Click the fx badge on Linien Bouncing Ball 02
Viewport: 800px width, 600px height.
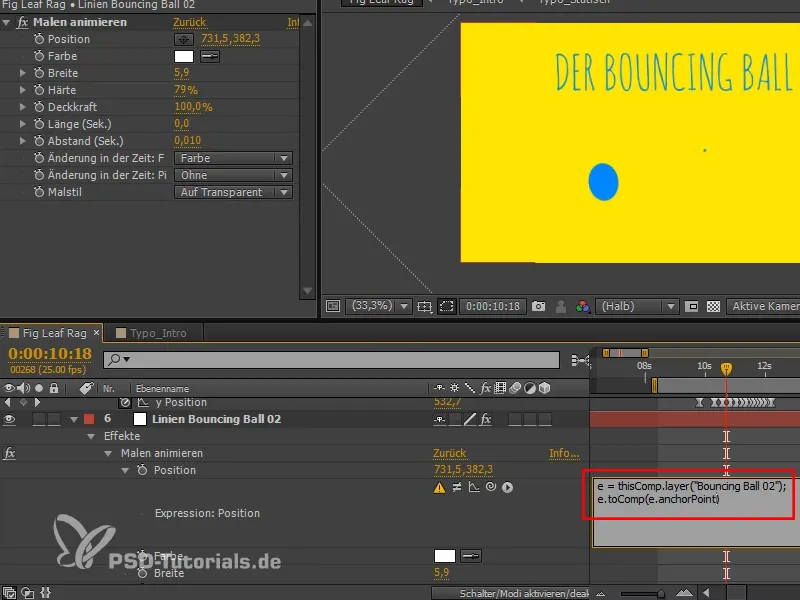click(484, 419)
